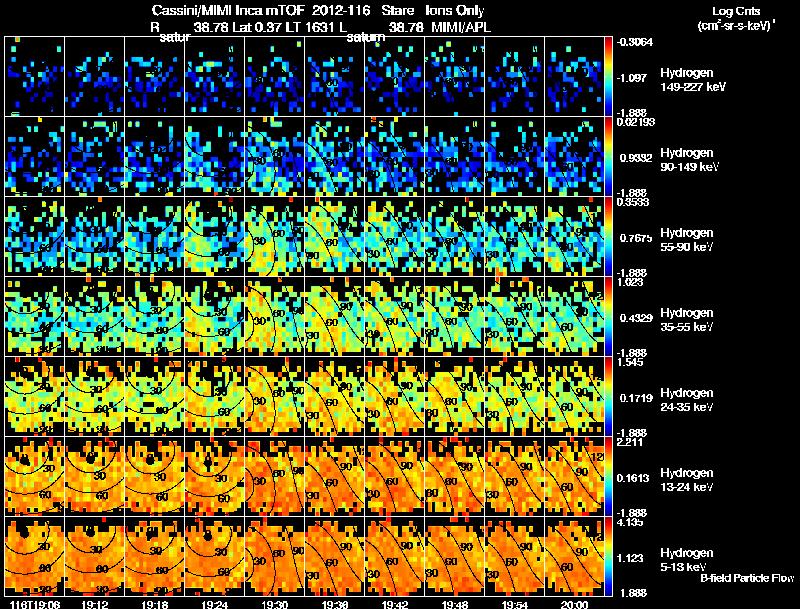Click the Hydrogen 5-13 keV label
Screen dimensions: 800x609
click(687, 560)
